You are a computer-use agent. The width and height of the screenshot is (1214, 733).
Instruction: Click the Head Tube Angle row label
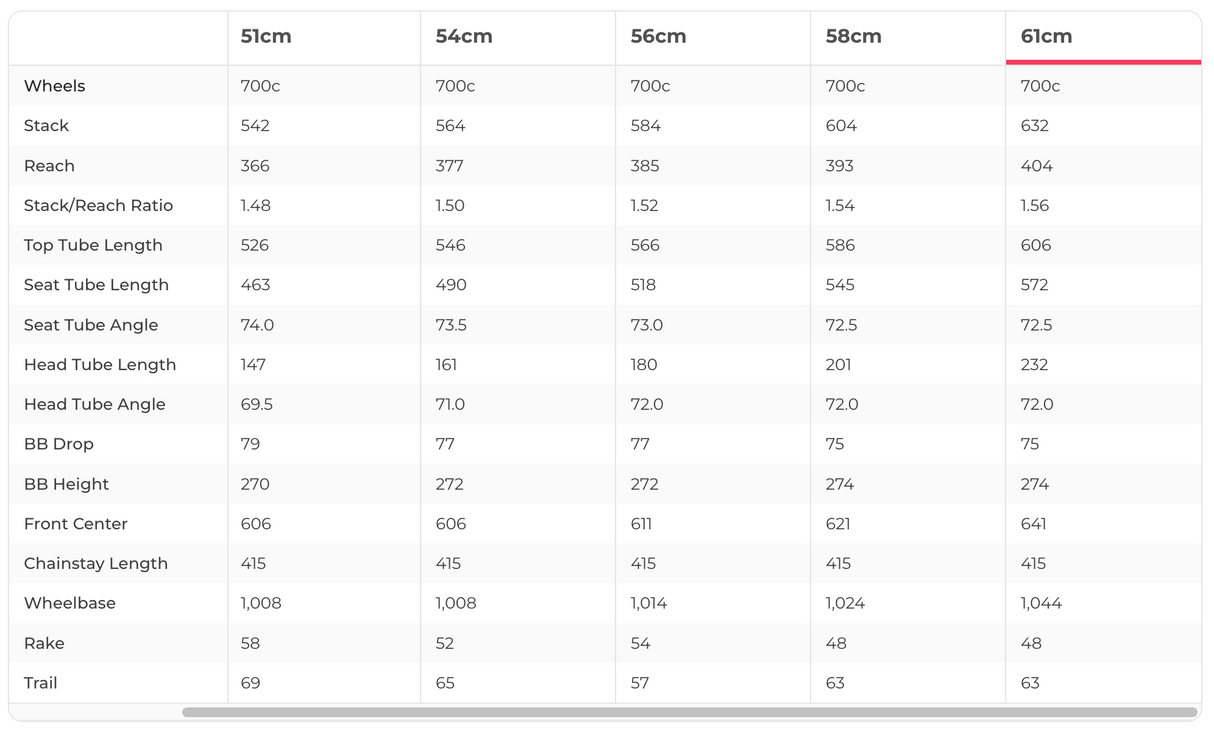95,405
